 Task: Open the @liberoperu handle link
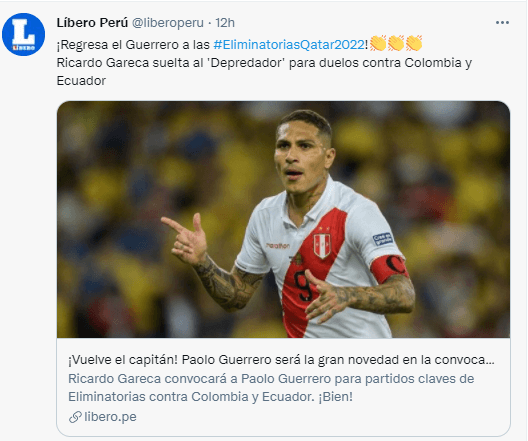[x=167, y=23]
